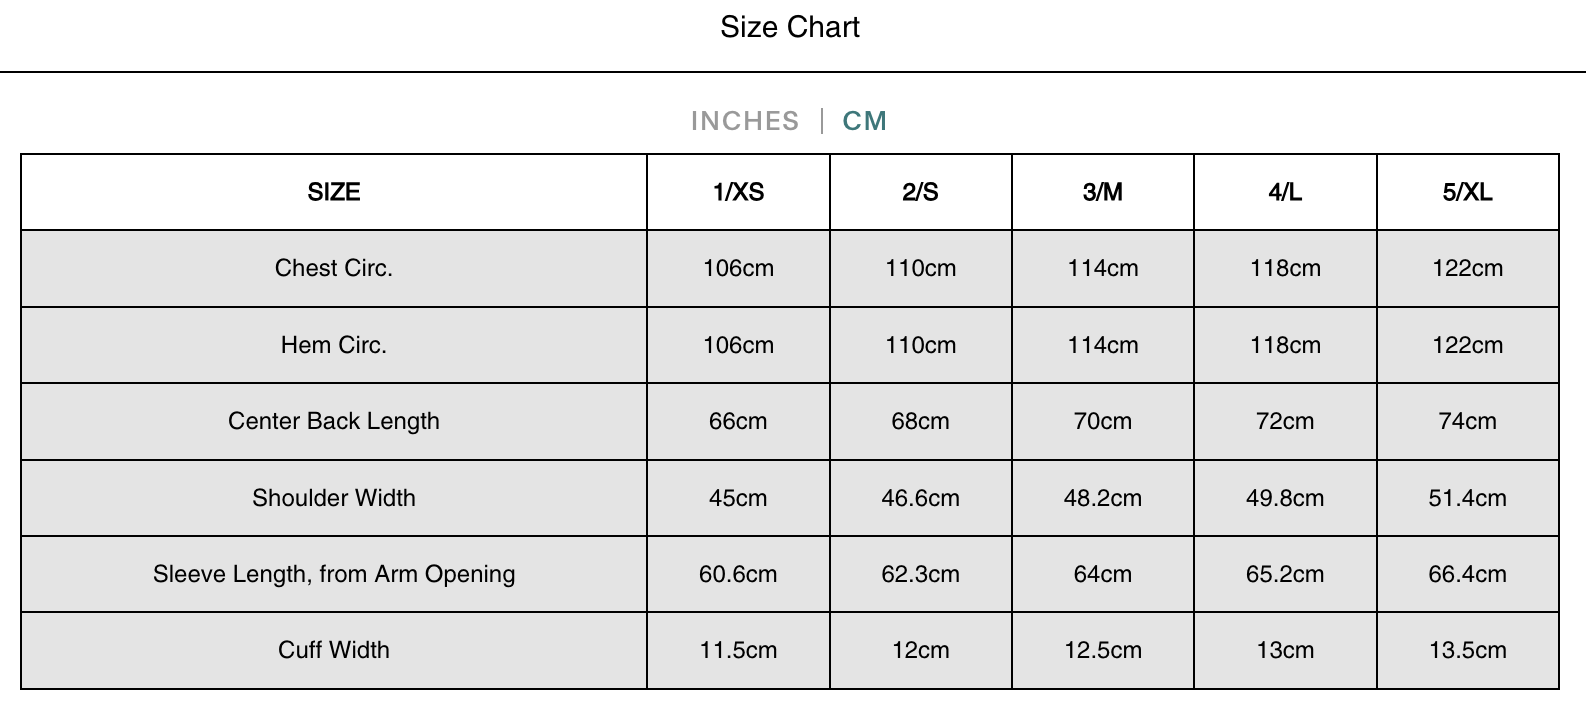The height and width of the screenshot is (706, 1586).
Task: Select the 4/L size column header
Action: pos(1285,192)
